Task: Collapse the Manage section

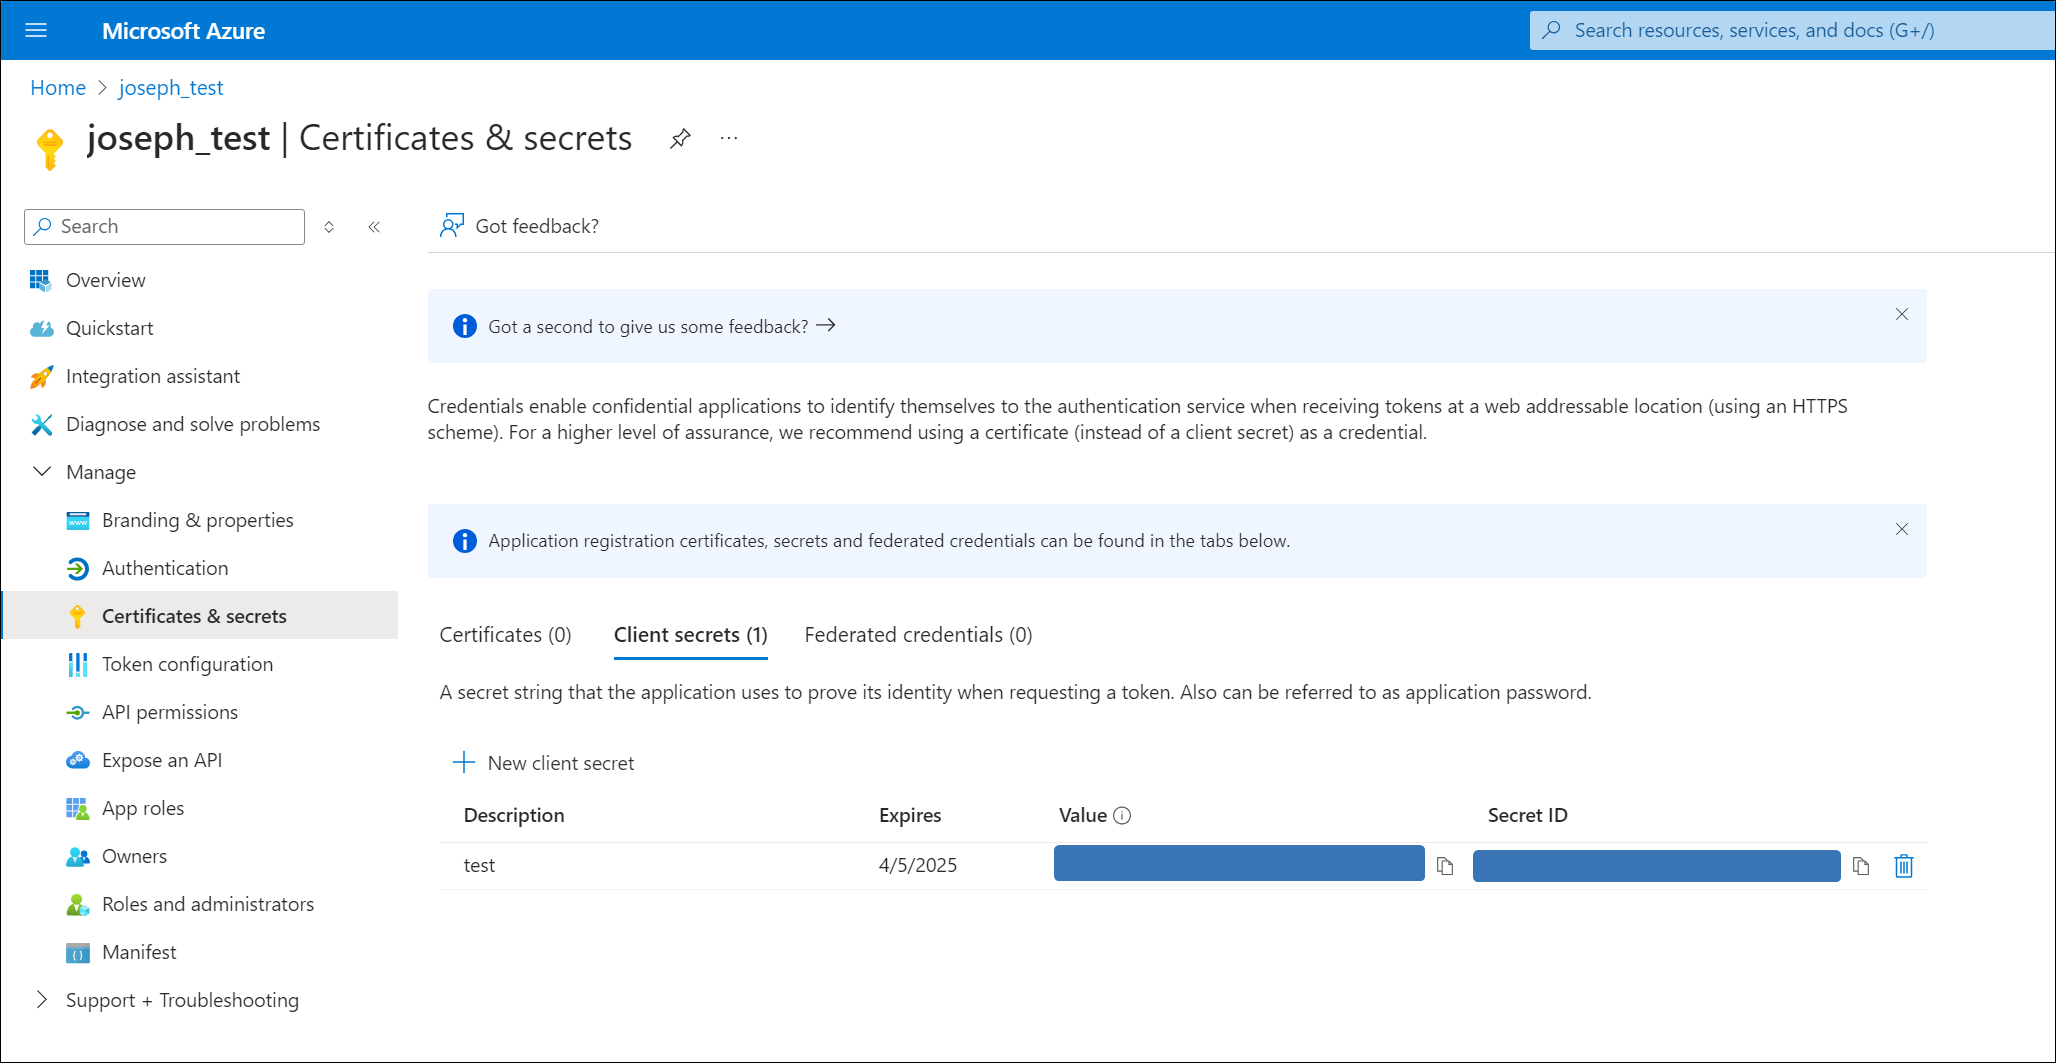Action: point(42,472)
